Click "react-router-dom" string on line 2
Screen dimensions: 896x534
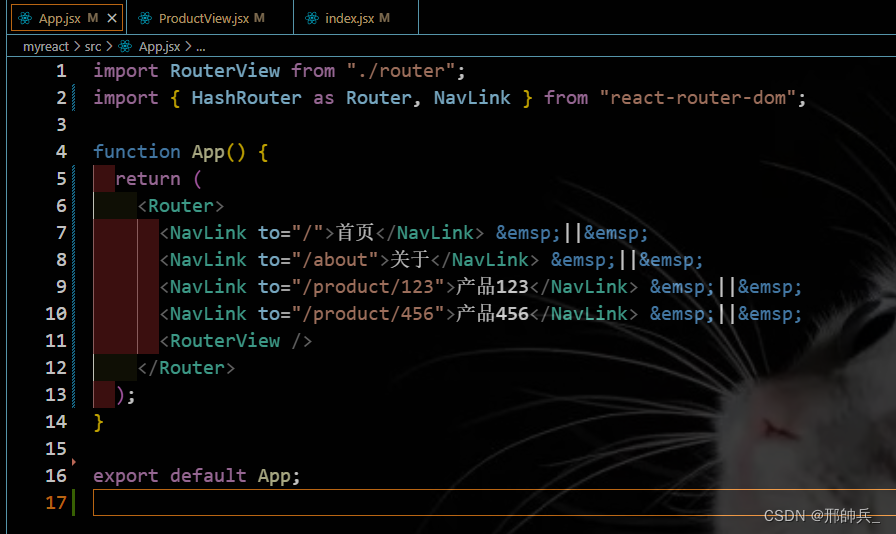(x=698, y=98)
